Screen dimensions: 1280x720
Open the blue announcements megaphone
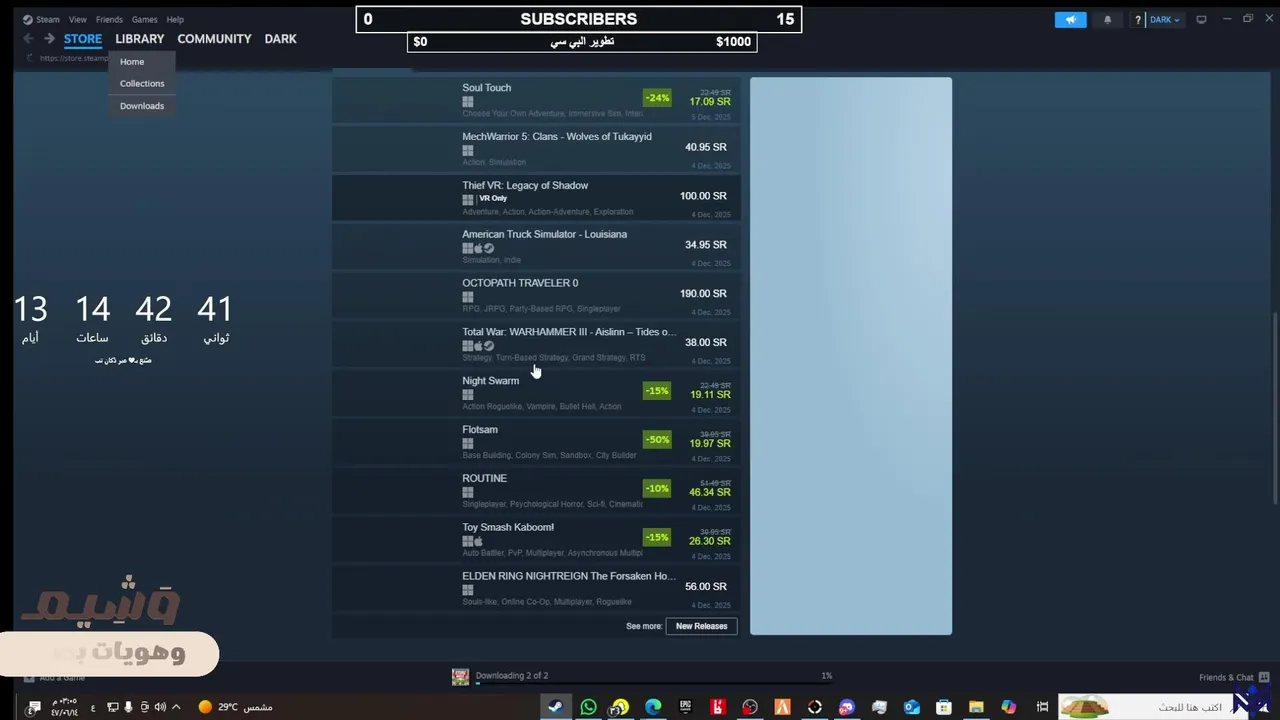click(x=1070, y=19)
